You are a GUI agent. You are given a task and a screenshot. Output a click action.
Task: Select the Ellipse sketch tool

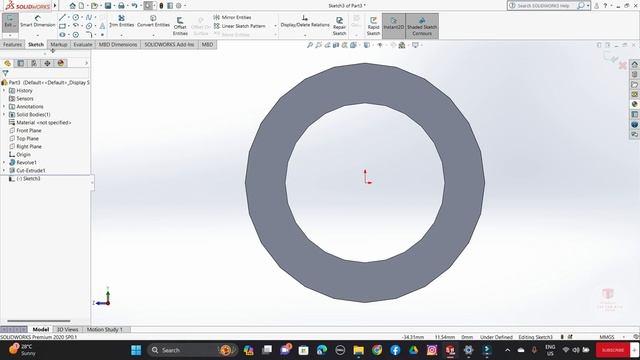[89, 26]
